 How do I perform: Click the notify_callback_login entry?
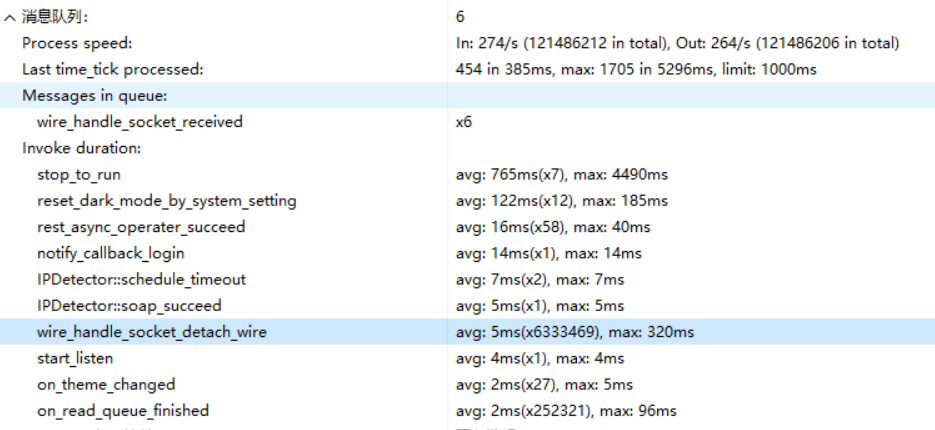[x=111, y=253]
